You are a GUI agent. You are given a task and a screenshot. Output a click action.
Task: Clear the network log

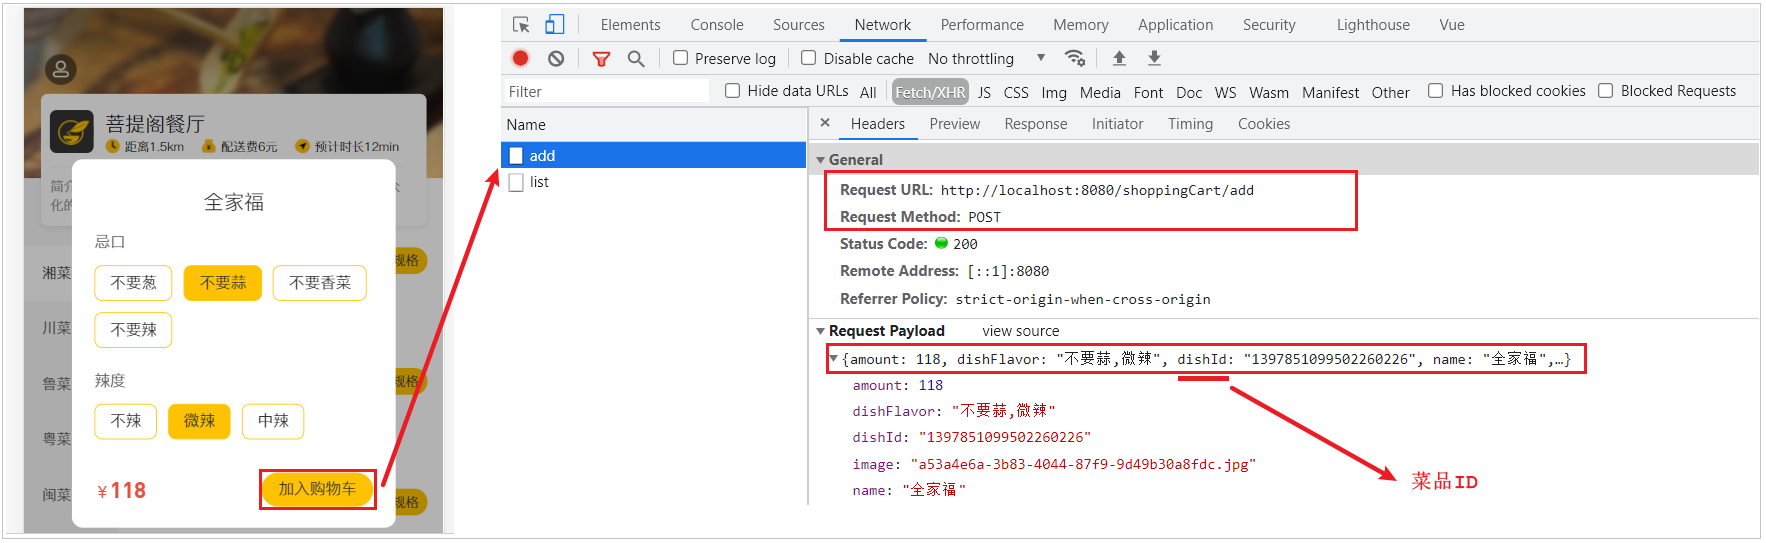pyautogui.click(x=556, y=59)
